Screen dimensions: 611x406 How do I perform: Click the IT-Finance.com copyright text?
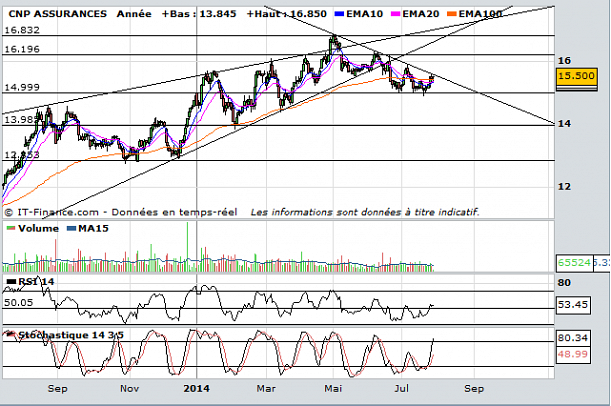pyautogui.click(x=121, y=212)
